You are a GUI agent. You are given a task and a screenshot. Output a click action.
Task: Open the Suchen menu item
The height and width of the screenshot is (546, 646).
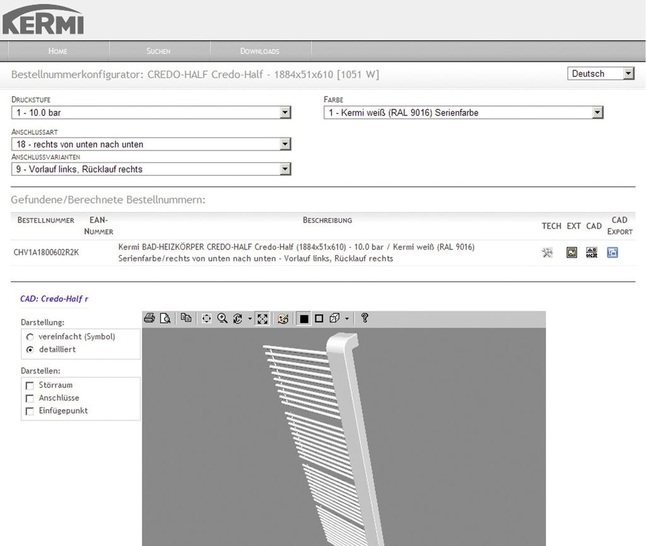click(x=159, y=51)
